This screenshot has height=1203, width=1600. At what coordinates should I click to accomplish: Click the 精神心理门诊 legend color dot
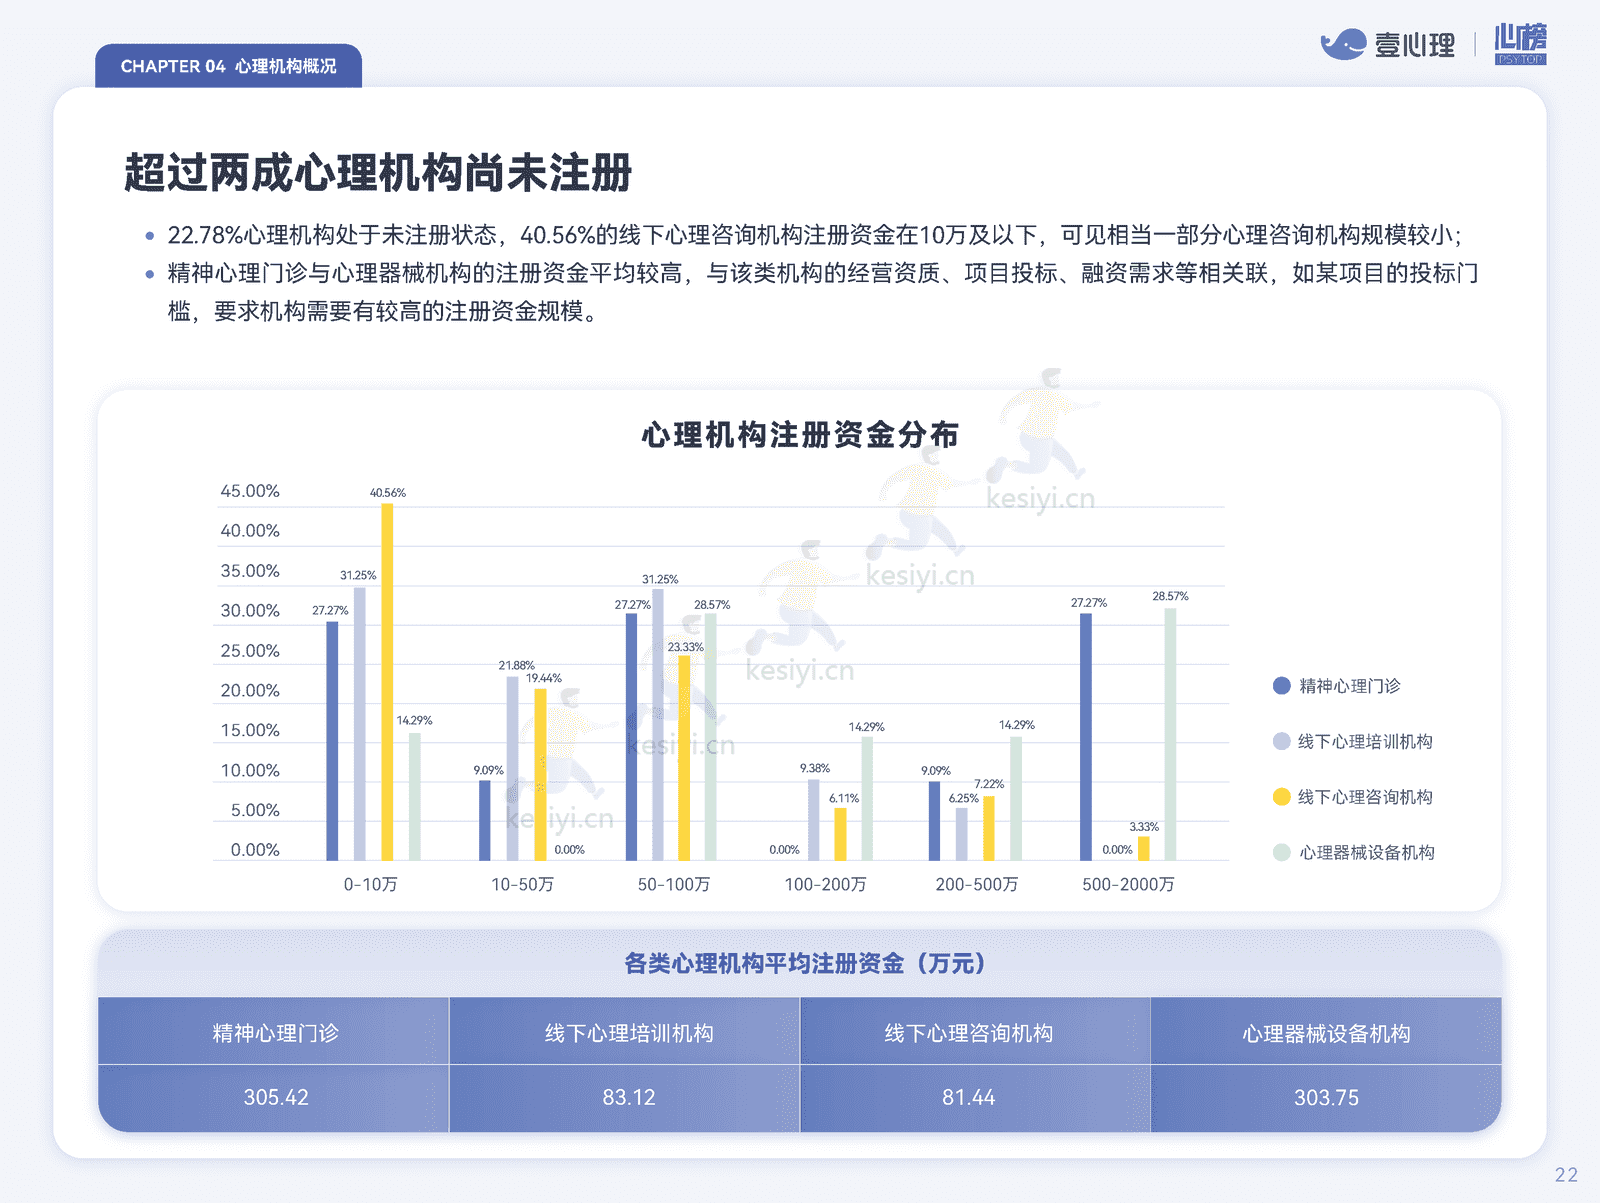(x=1281, y=686)
